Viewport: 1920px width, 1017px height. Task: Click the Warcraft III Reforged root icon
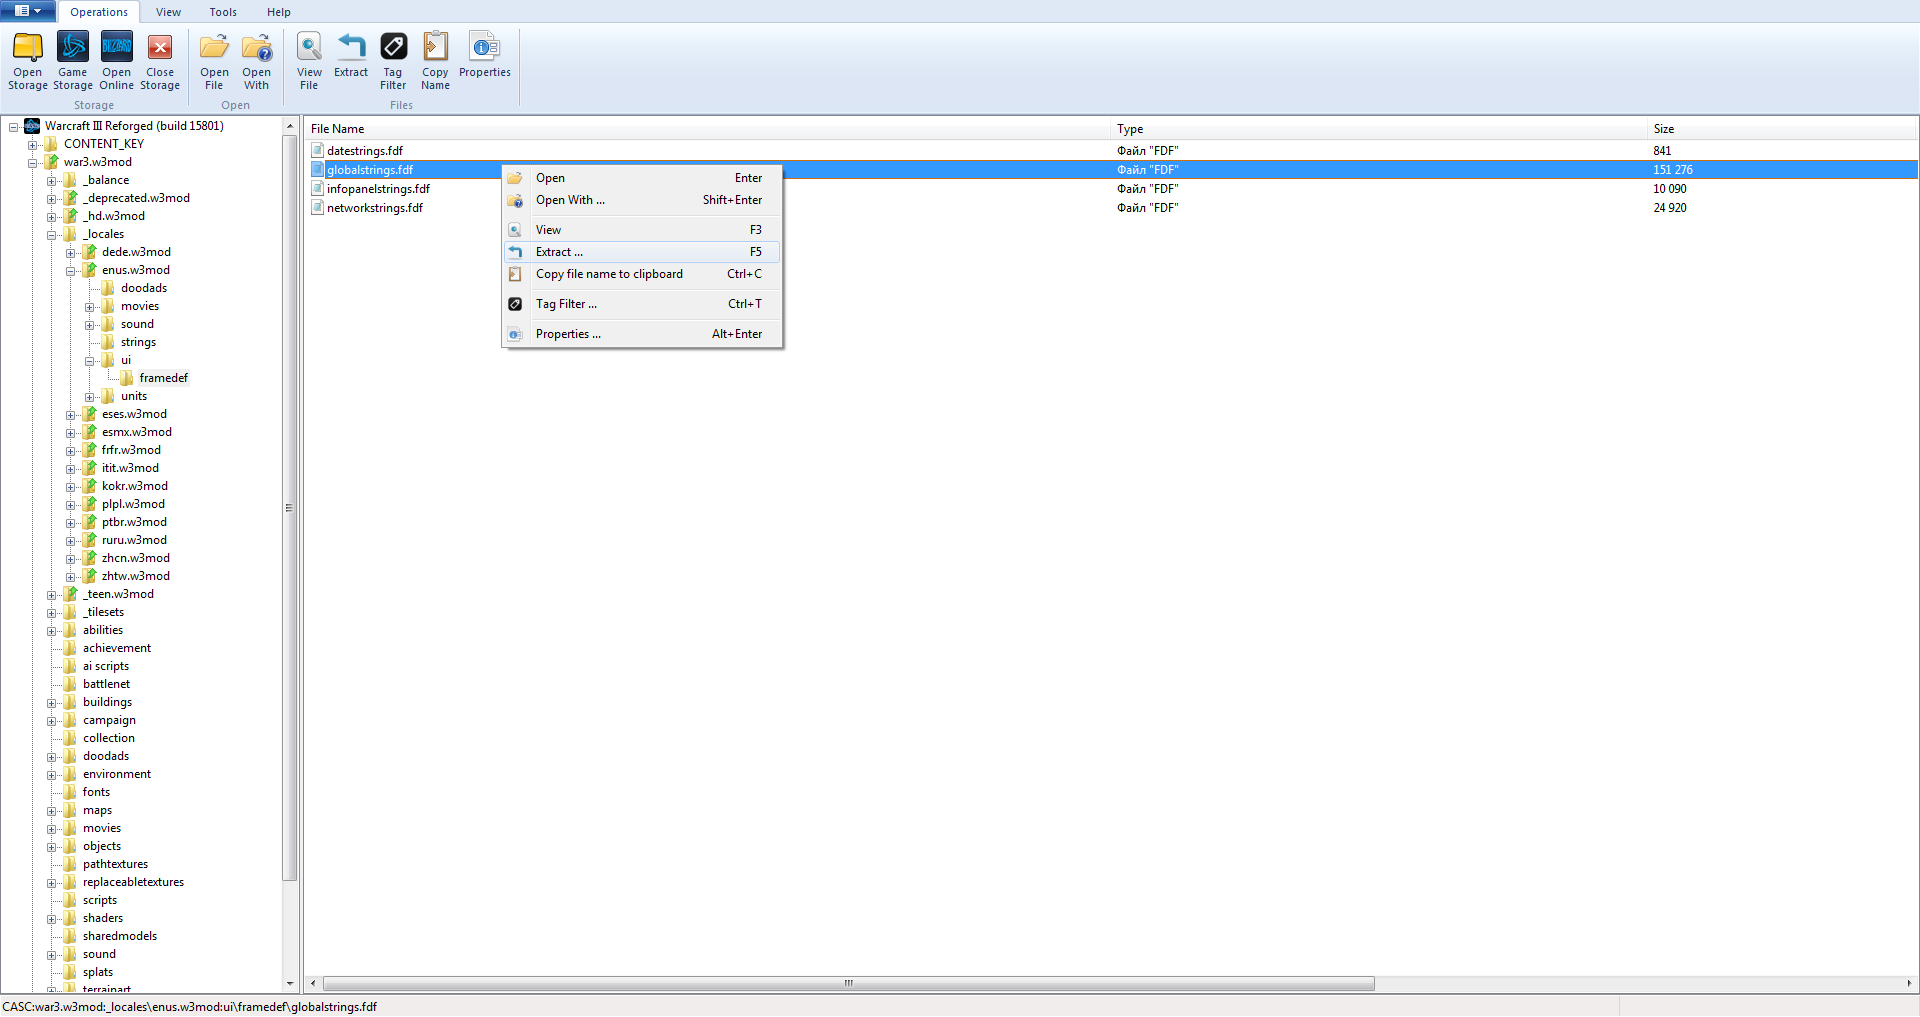(32, 126)
